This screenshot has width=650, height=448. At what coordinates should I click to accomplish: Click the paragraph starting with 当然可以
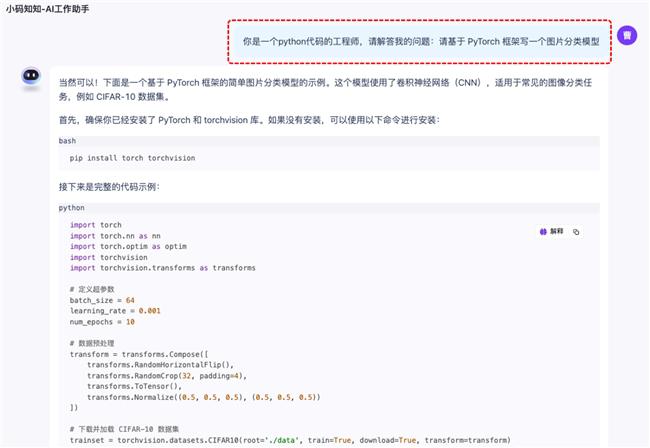tap(325, 90)
